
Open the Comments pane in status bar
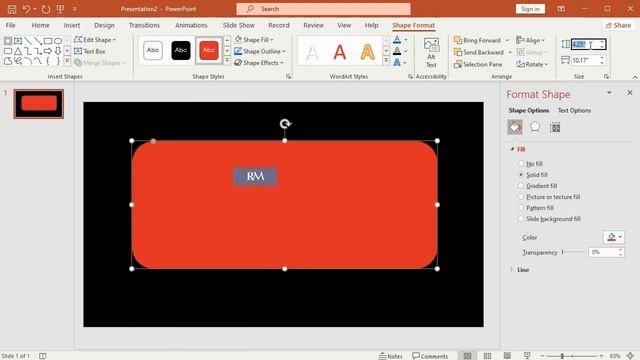click(430, 356)
